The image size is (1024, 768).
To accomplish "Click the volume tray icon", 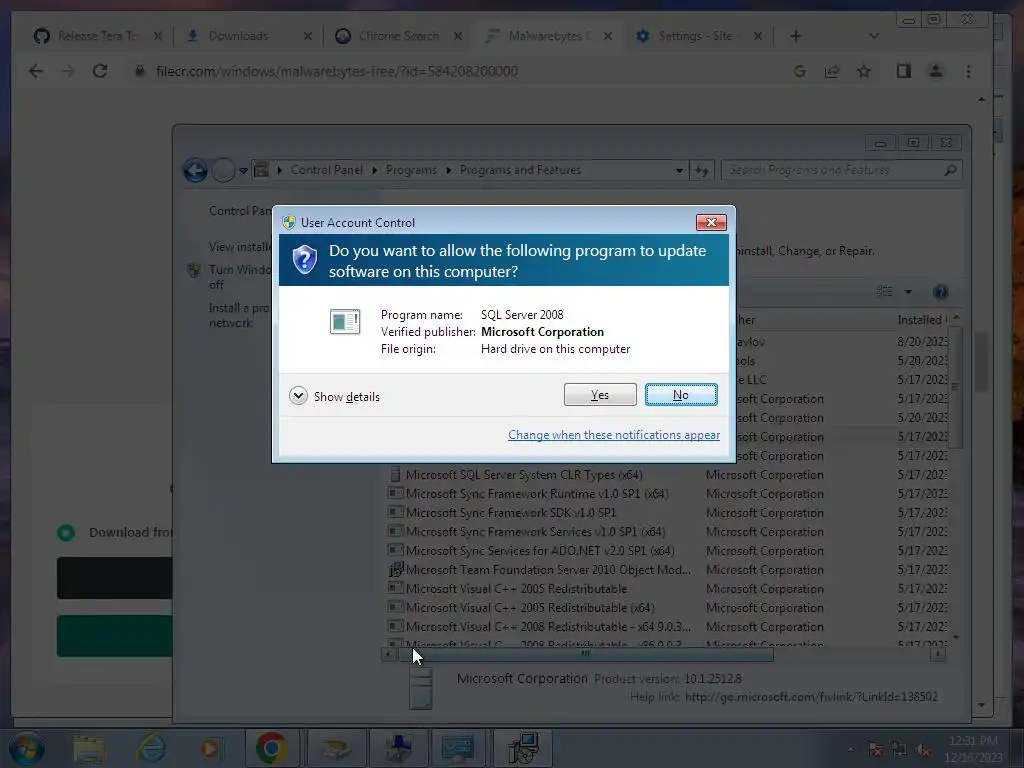I will coord(923,750).
